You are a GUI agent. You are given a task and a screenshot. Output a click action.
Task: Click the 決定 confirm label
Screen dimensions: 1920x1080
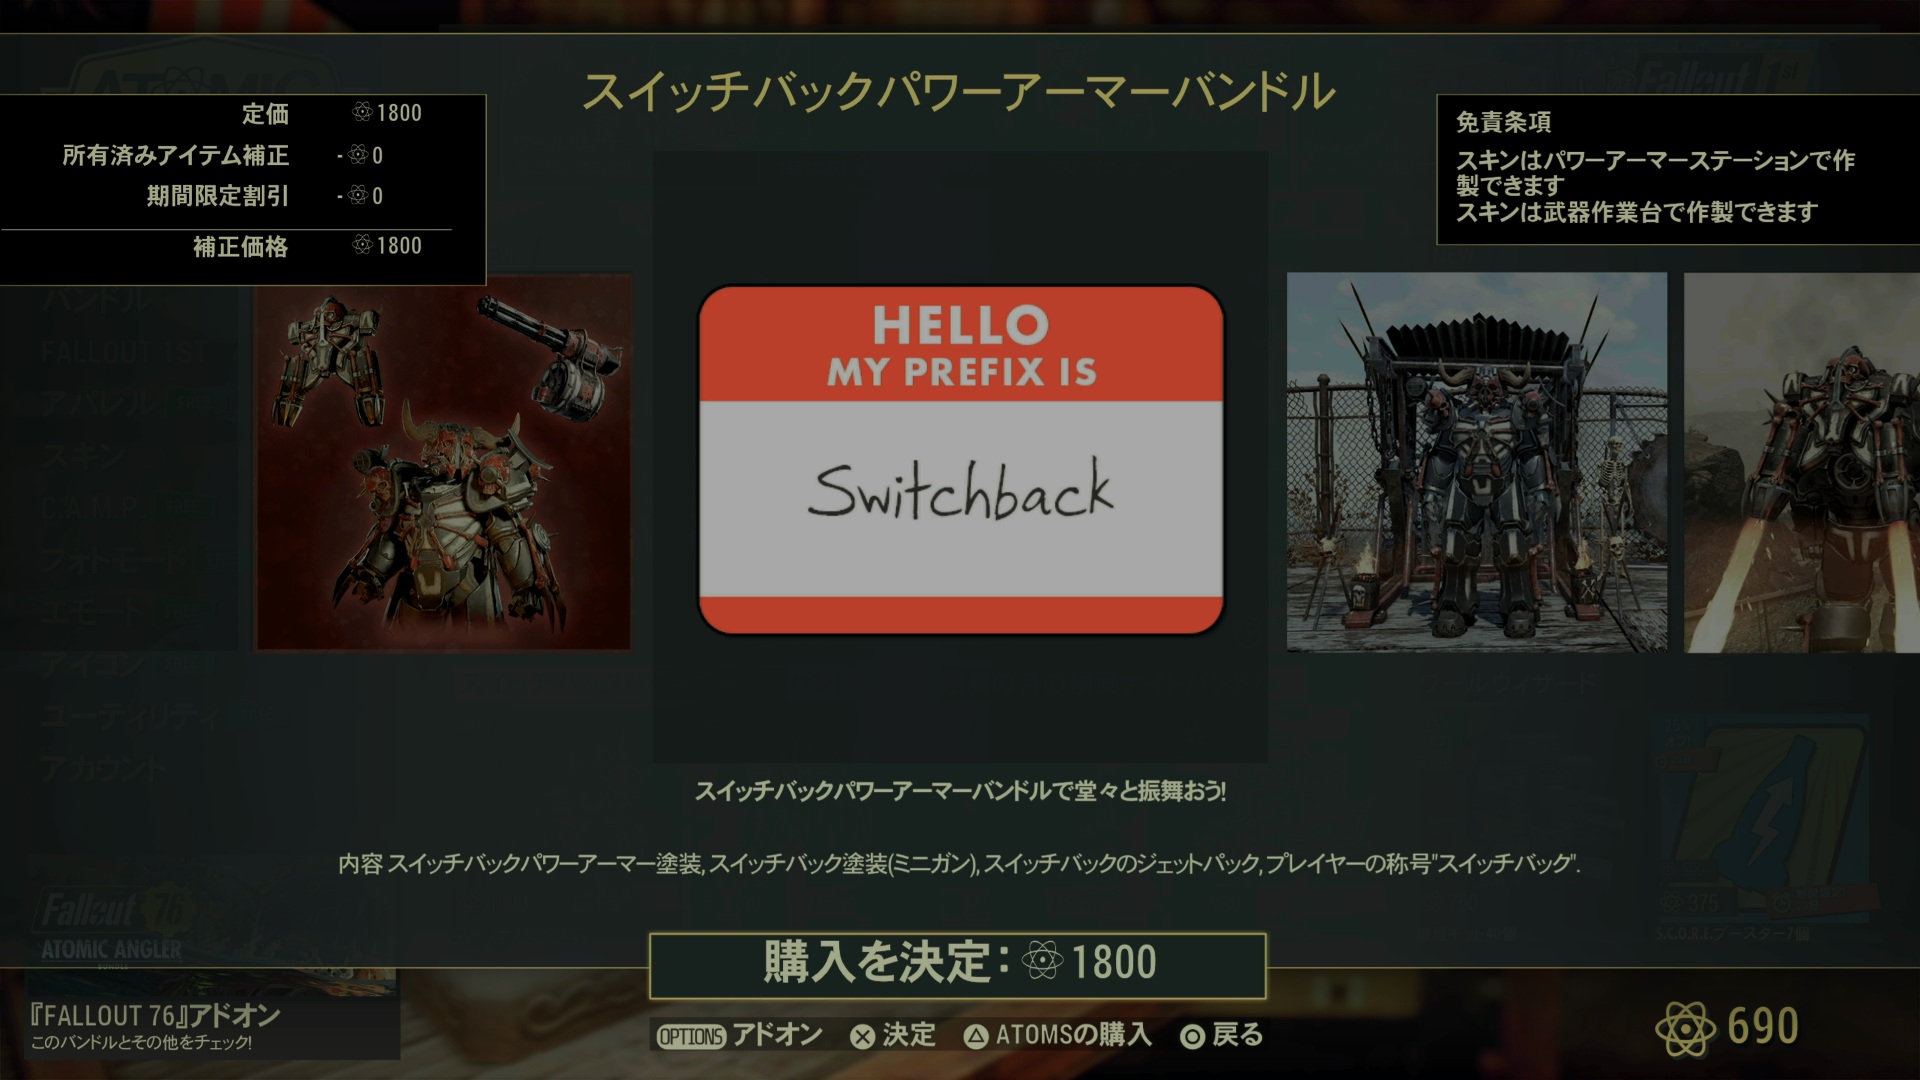pyautogui.click(x=908, y=1035)
